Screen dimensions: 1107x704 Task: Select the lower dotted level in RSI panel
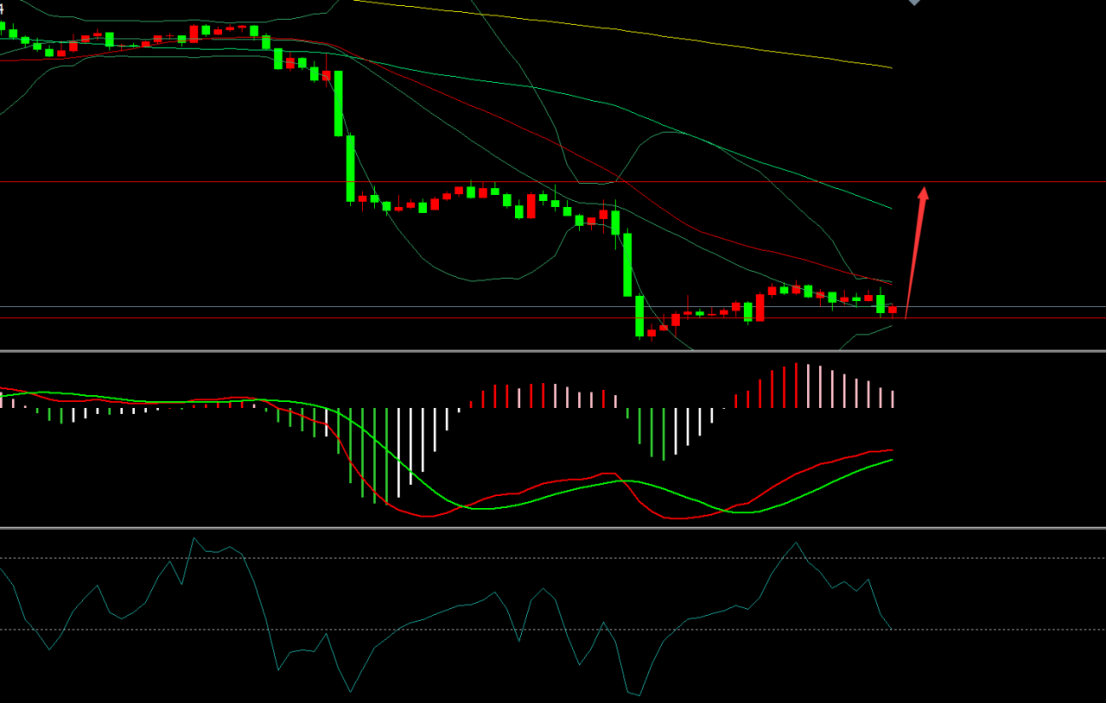click(x=554, y=630)
